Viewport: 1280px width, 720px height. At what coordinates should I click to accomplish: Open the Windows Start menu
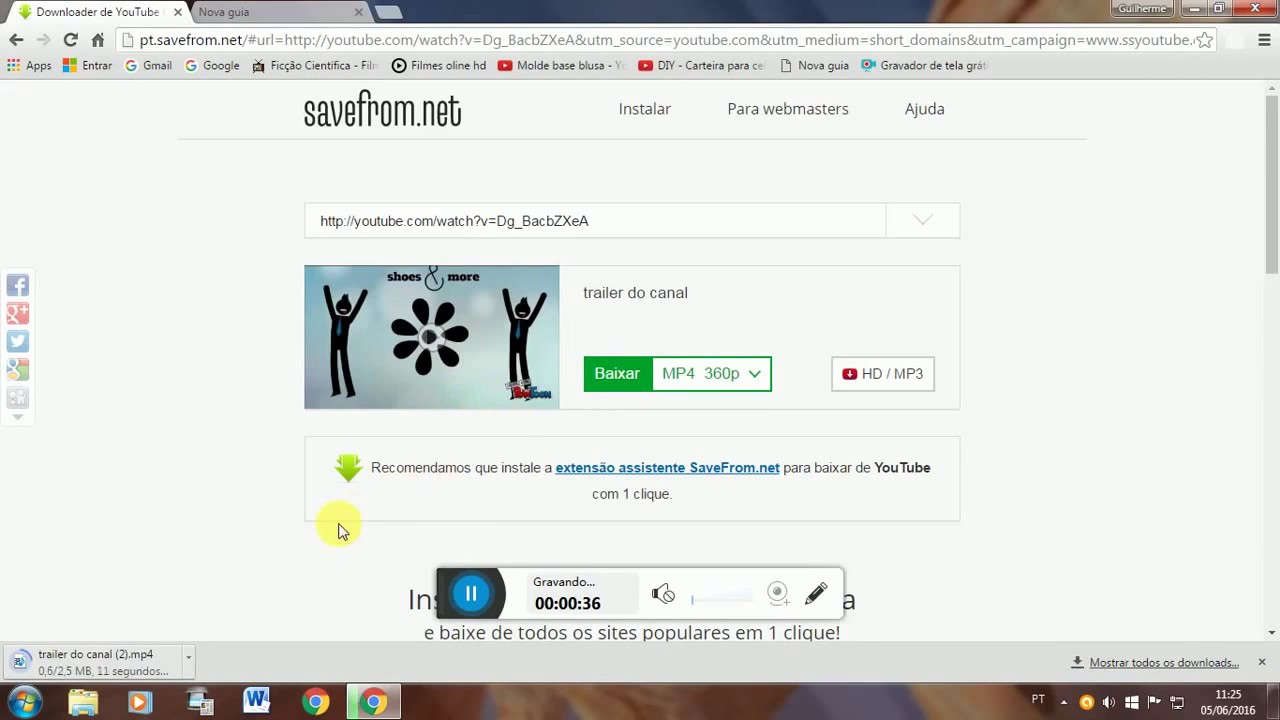coord(25,702)
